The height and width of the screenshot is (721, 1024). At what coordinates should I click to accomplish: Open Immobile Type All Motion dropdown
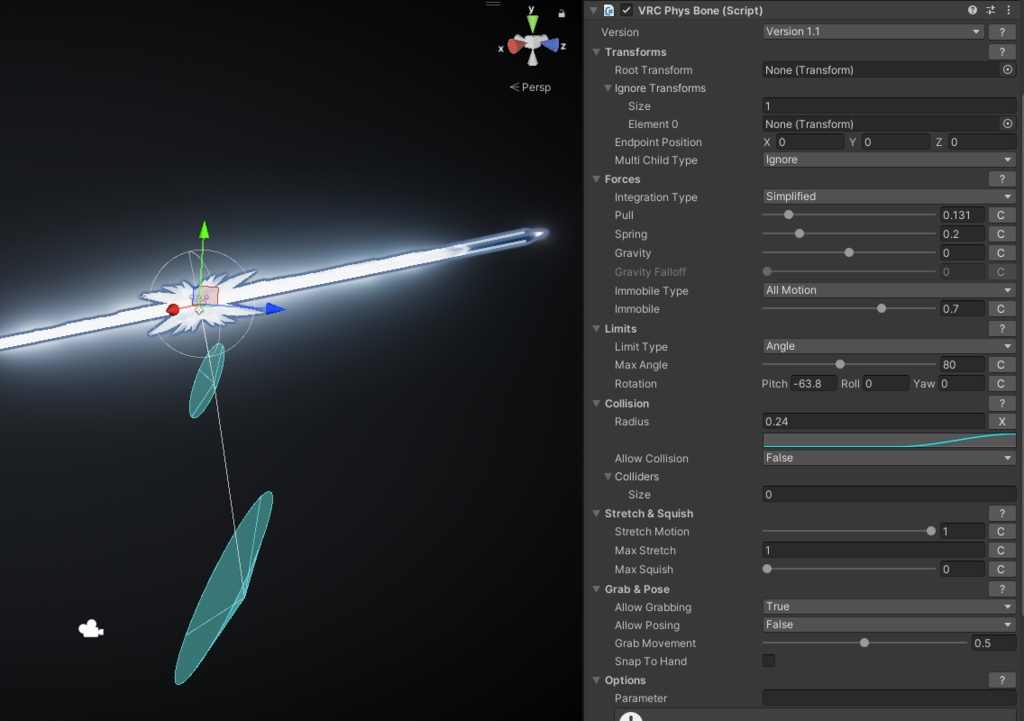[889, 290]
